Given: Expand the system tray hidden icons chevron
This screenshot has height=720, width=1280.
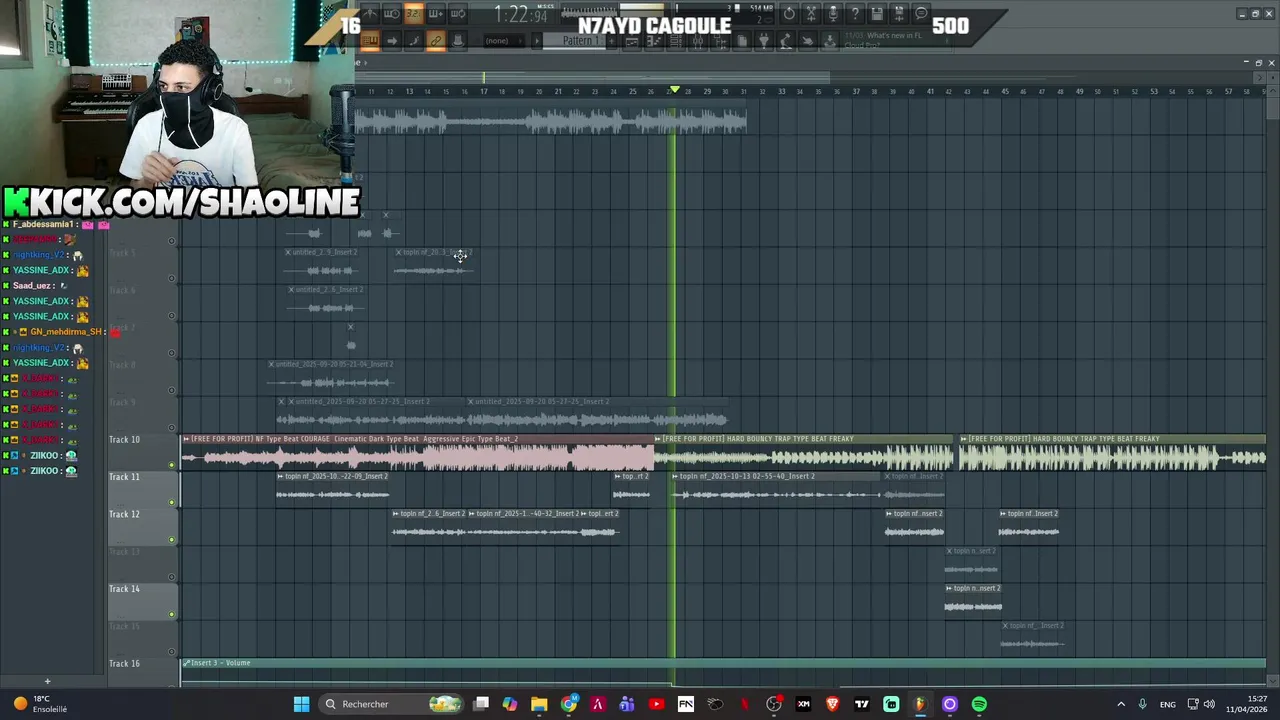Looking at the screenshot, I should point(1120,704).
